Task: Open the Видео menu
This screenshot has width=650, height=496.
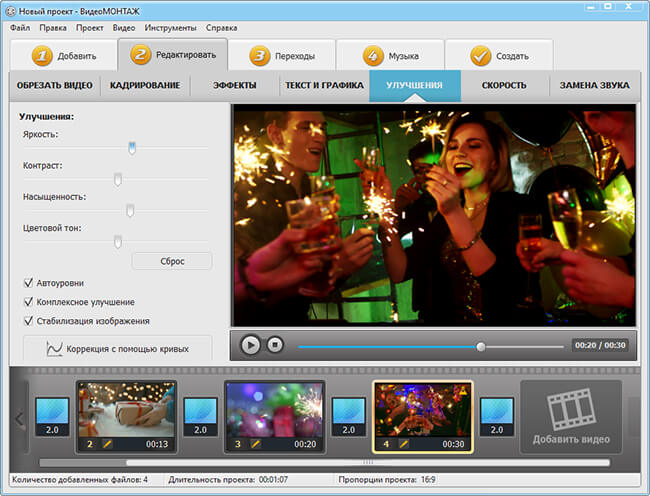Action: point(124,28)
